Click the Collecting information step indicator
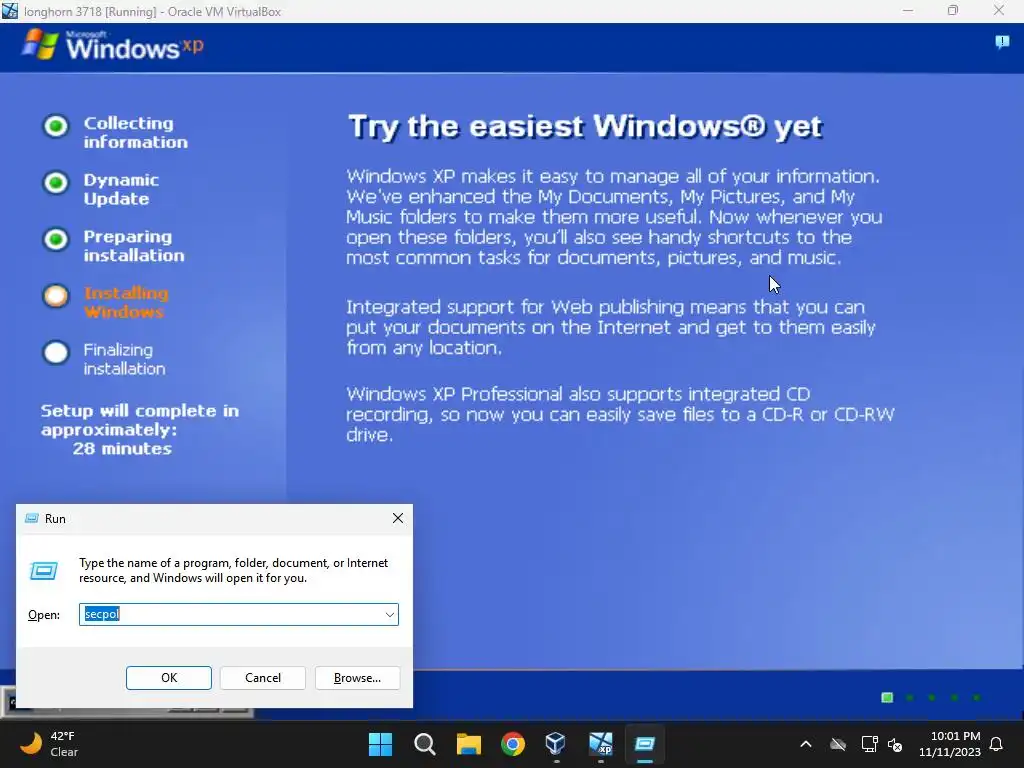The width and height of the screenshot is (1024, 768). 56,126
